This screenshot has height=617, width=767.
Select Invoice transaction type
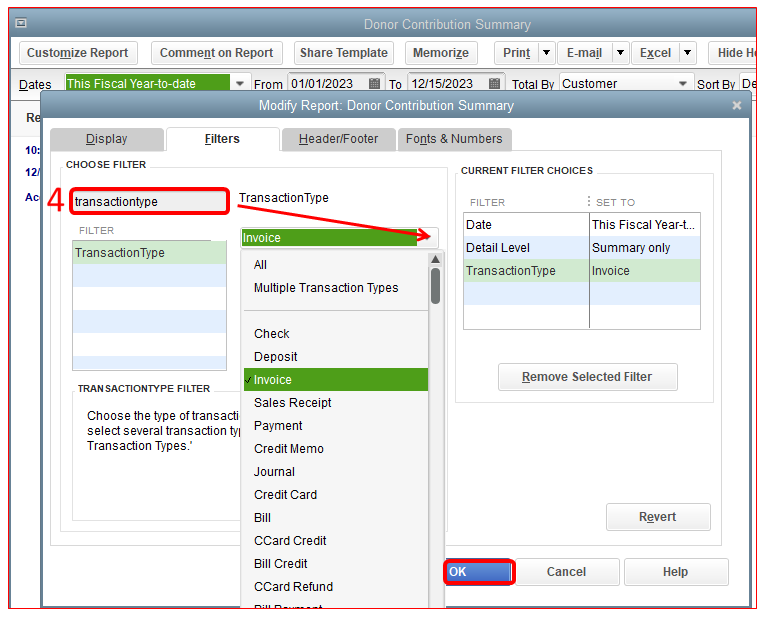(336, 380)
